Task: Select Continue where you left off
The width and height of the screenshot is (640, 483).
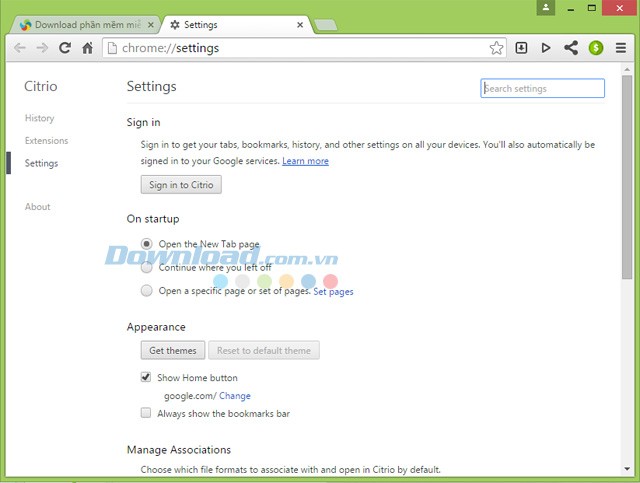Action: point(147,267)
